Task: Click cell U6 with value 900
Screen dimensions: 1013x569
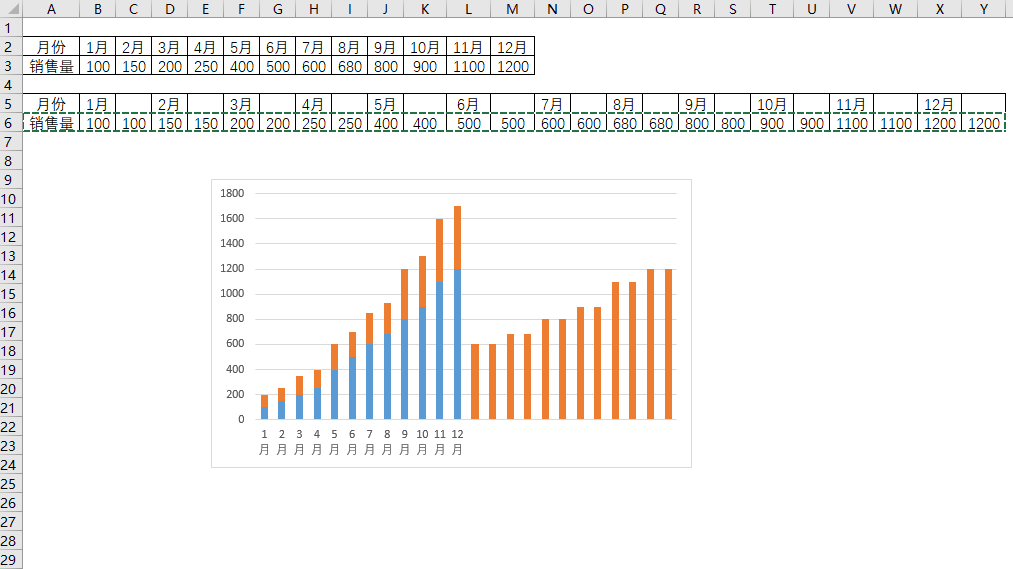Action: pos(811,123)
